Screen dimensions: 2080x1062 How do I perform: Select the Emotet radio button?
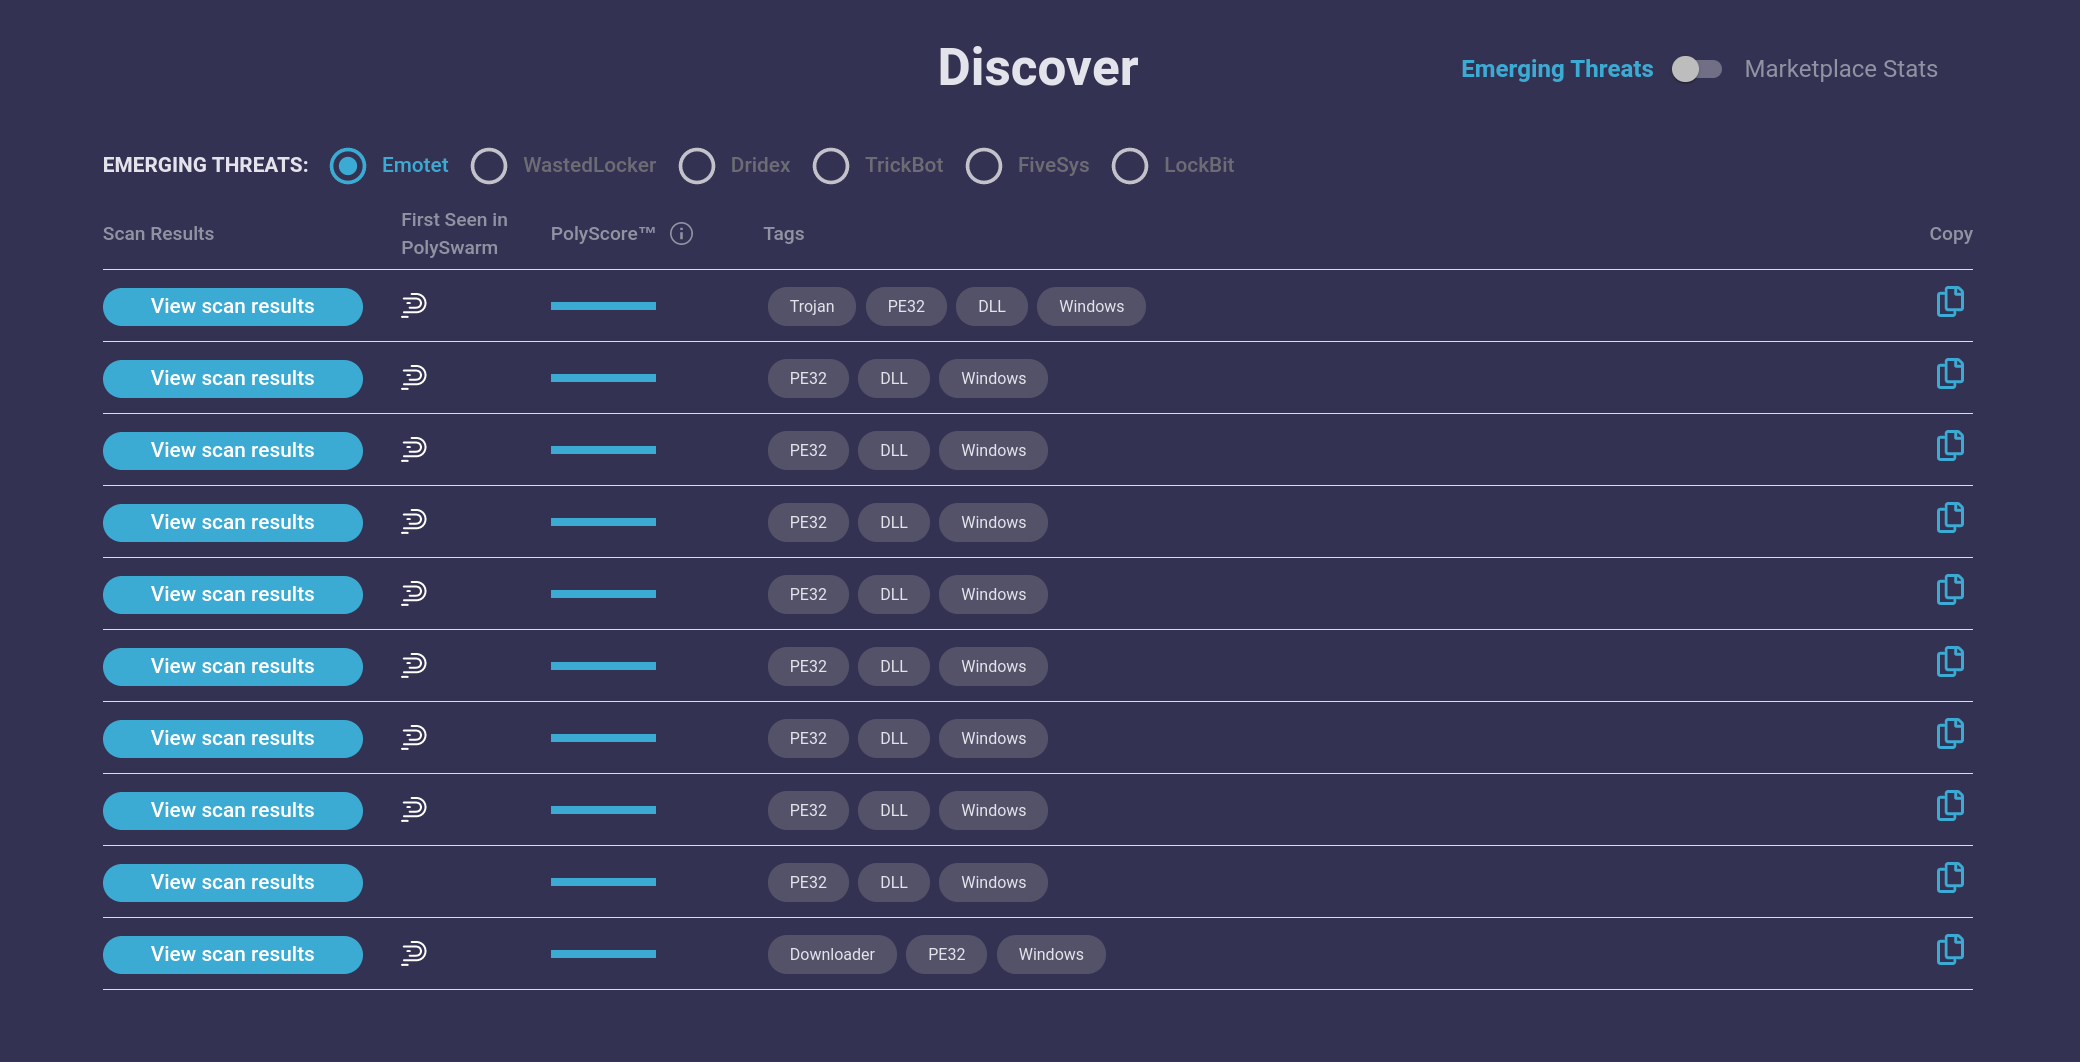click(348, 166)
